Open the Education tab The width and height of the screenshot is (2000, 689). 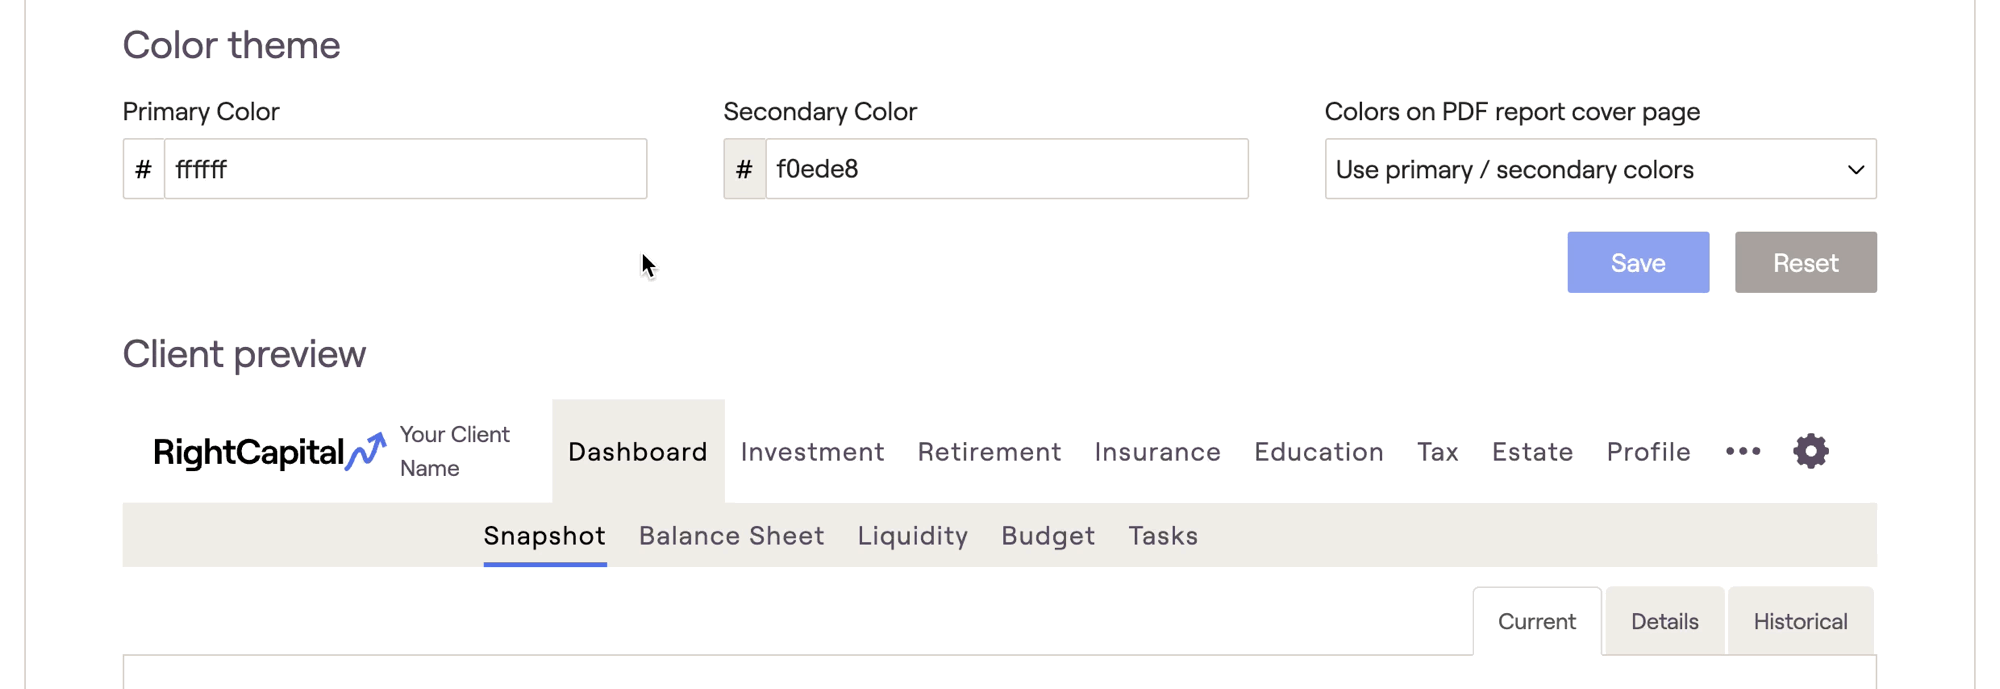[x=1318, y=452]
